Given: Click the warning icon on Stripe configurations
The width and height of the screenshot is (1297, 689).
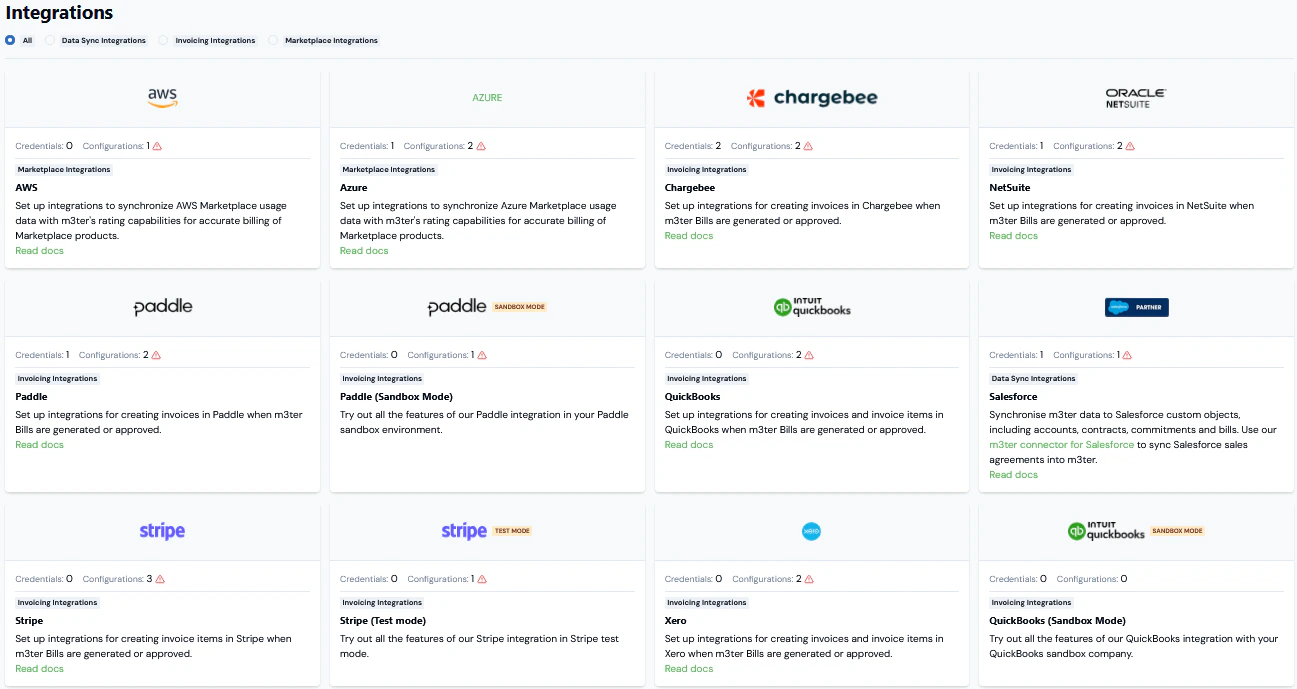Looking at the screenshot, I should click(x=160, y=579).
